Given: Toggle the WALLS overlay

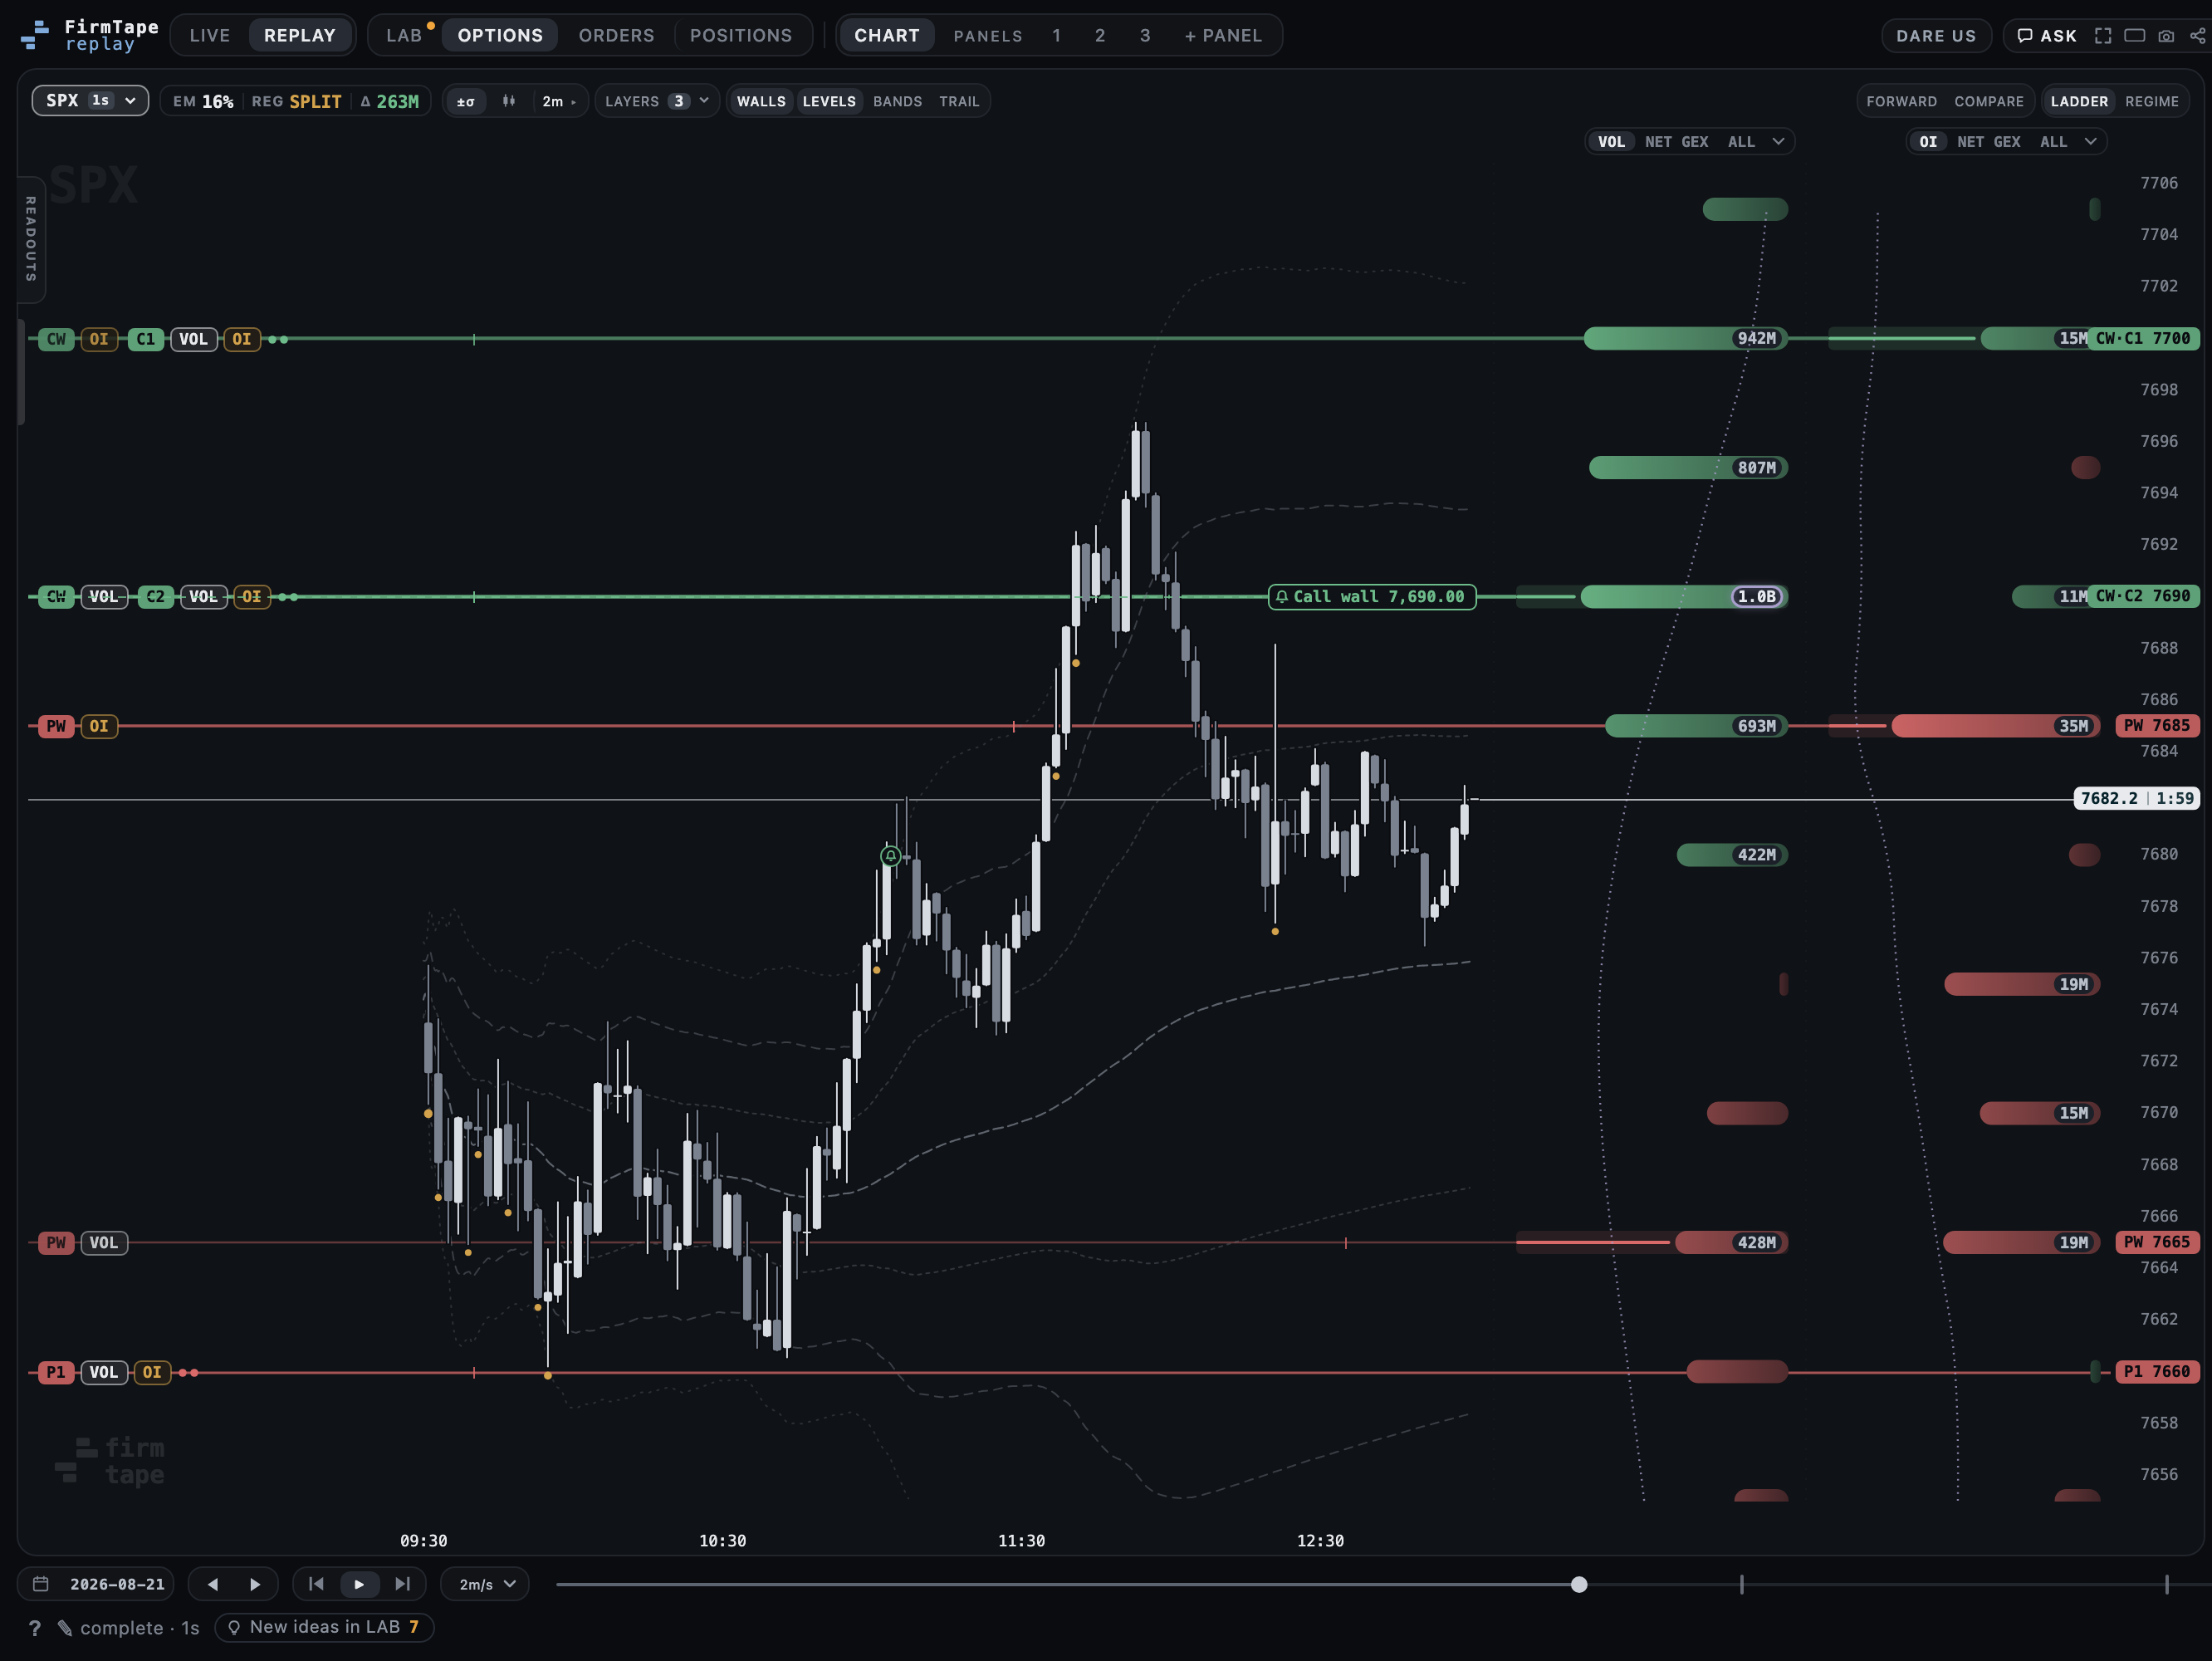Looking at the screenshot, I should point(761,101).
